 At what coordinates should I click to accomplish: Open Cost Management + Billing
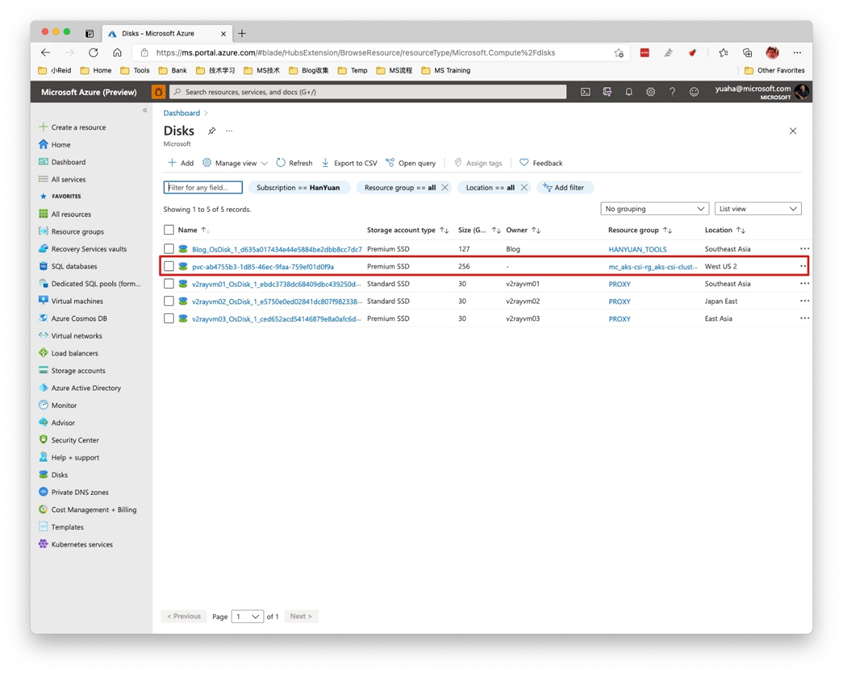click(94, 510)
